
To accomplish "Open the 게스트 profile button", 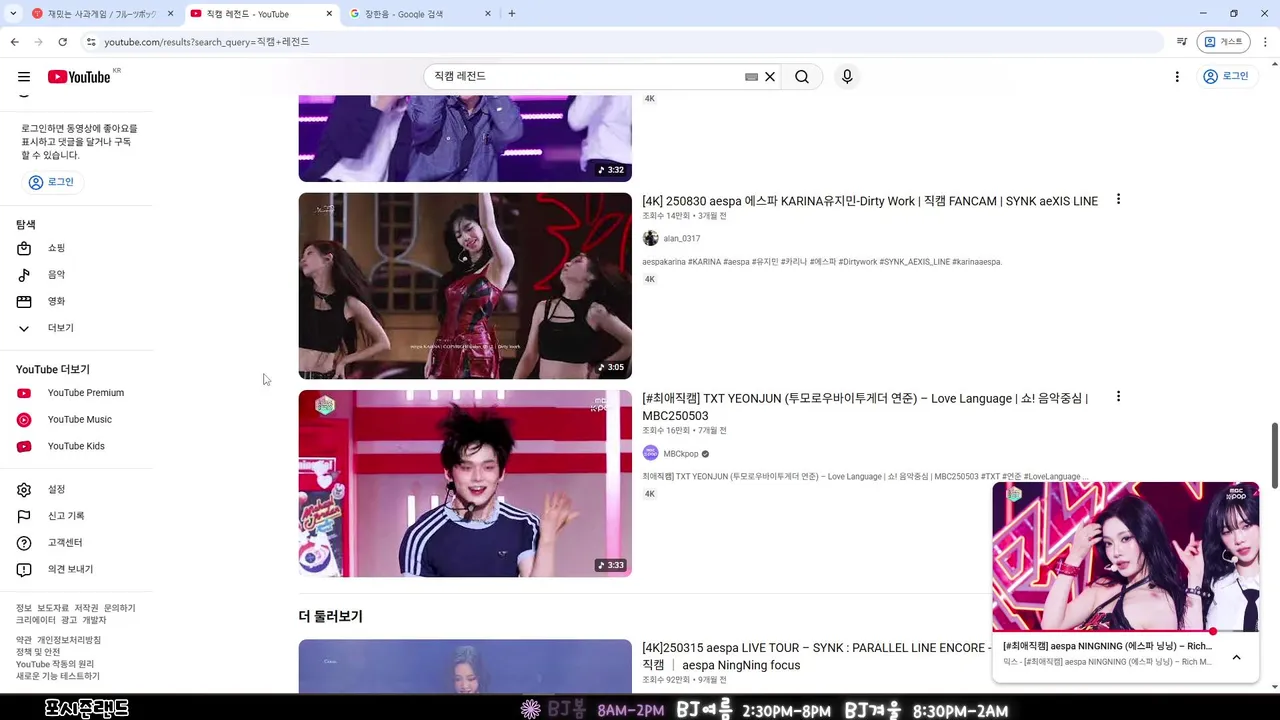I will point(1224,42).
